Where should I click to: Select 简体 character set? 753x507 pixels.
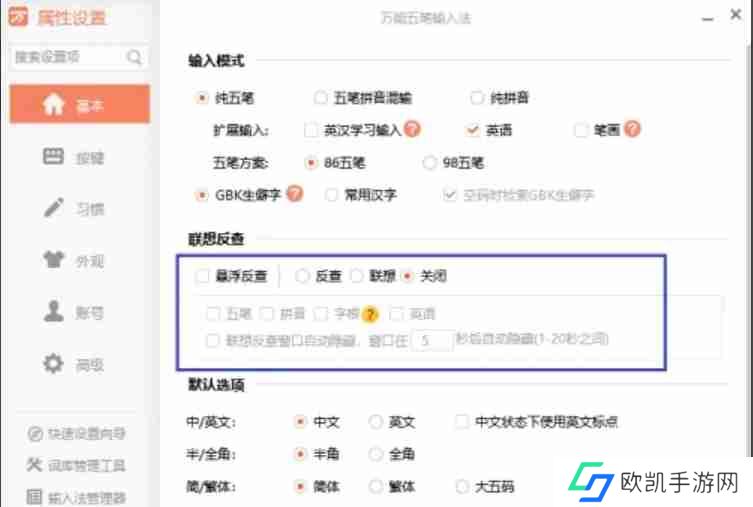tap(300, 486)
